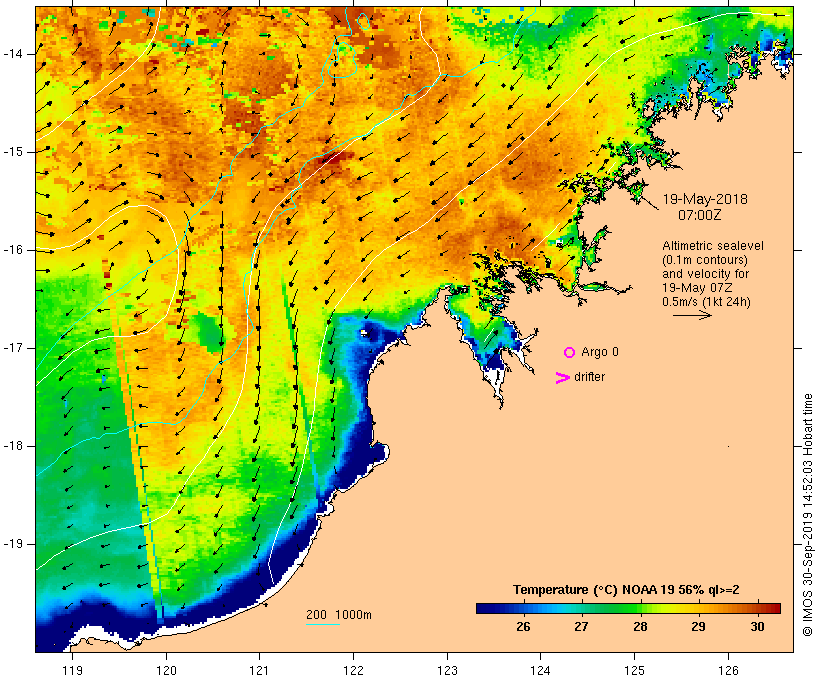
Task: Click longitude axis label '125'
Action: click(634, 670)
